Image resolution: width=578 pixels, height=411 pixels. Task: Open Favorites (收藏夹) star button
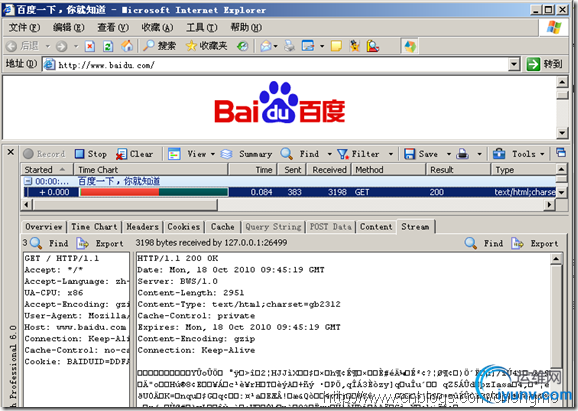click(206, 46)
